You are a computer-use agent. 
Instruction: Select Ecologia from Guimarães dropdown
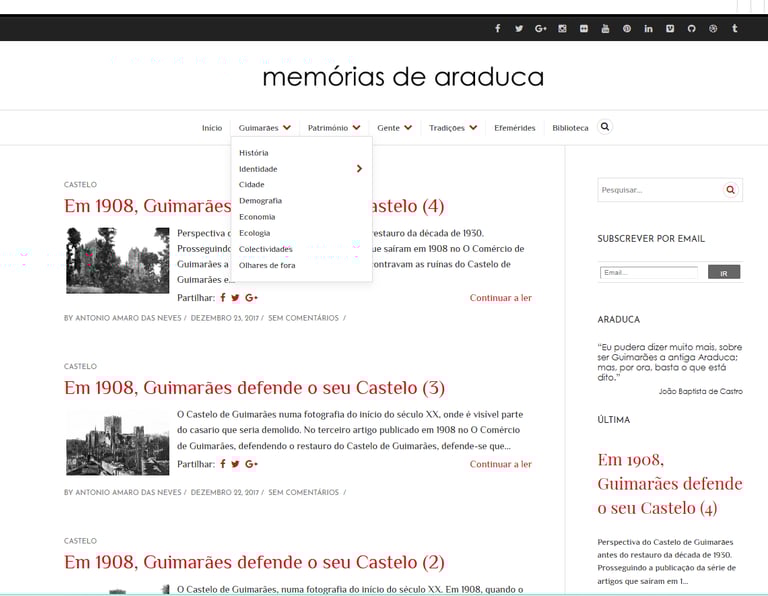tap(255, 233)
